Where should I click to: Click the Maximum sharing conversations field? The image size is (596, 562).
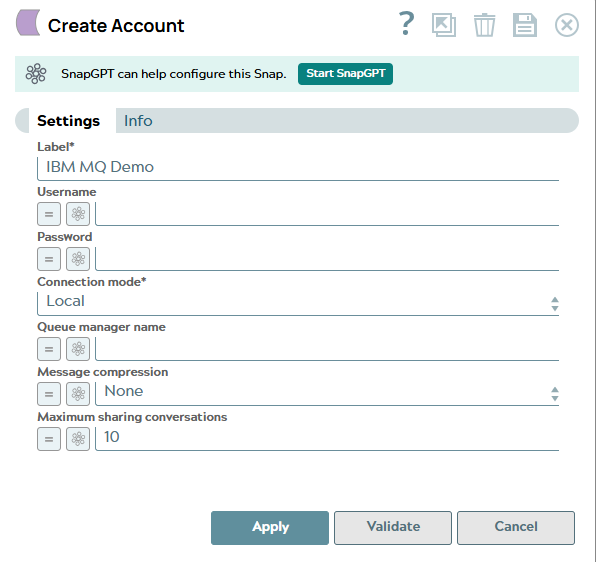pyautogui.click(x=327, y=439)
